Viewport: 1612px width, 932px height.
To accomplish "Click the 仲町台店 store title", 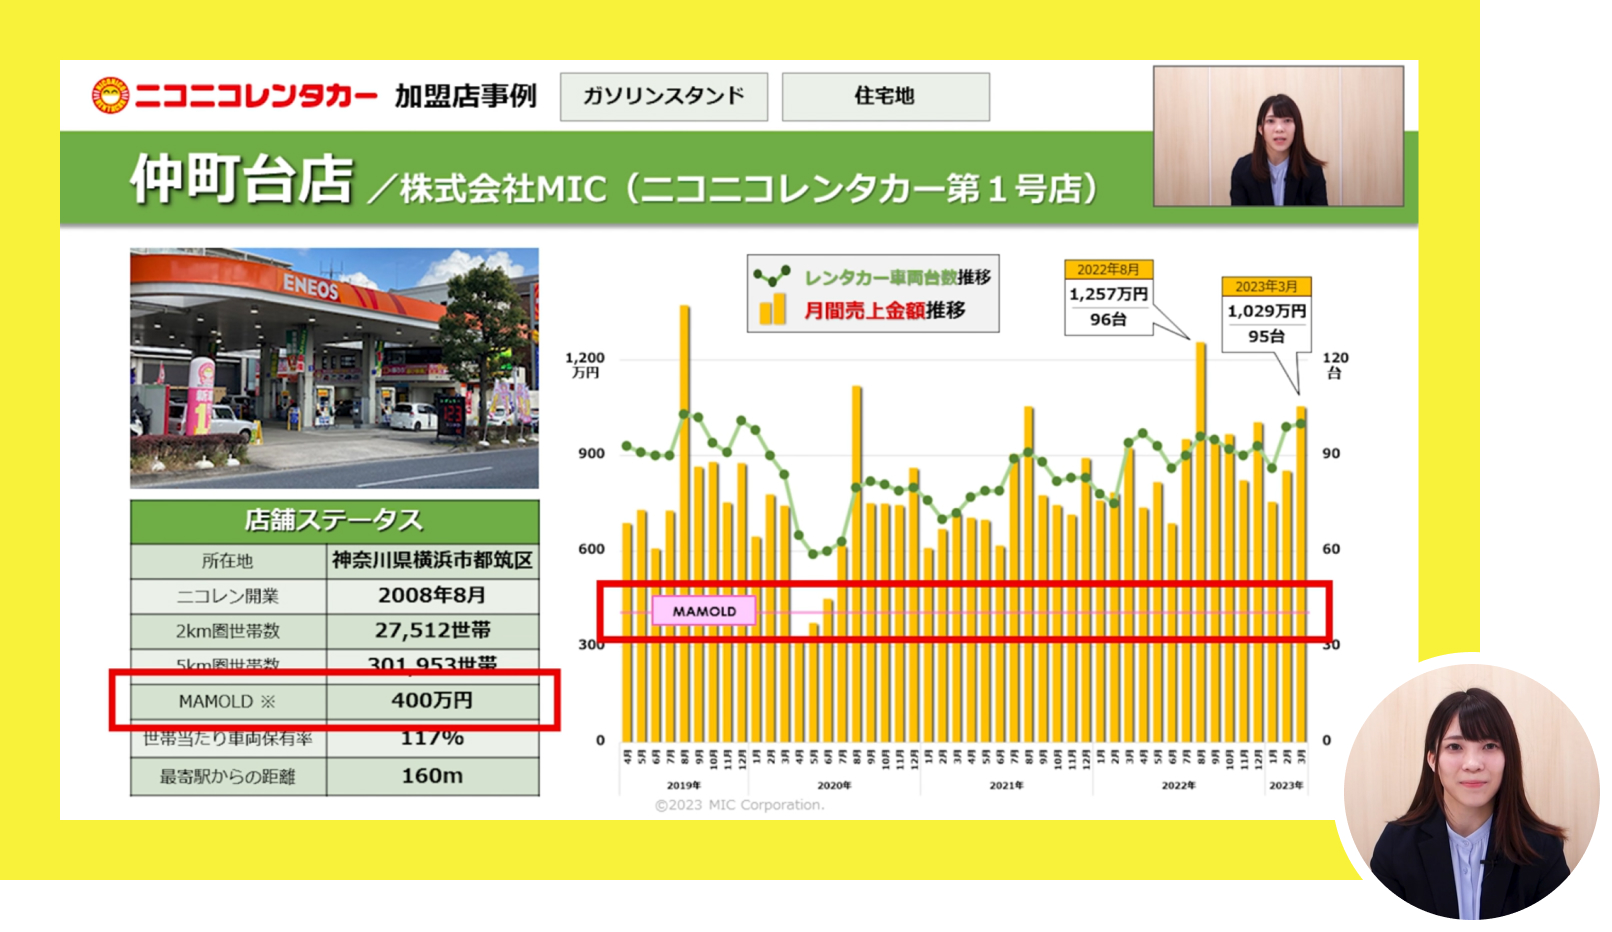I will point(242,179).
